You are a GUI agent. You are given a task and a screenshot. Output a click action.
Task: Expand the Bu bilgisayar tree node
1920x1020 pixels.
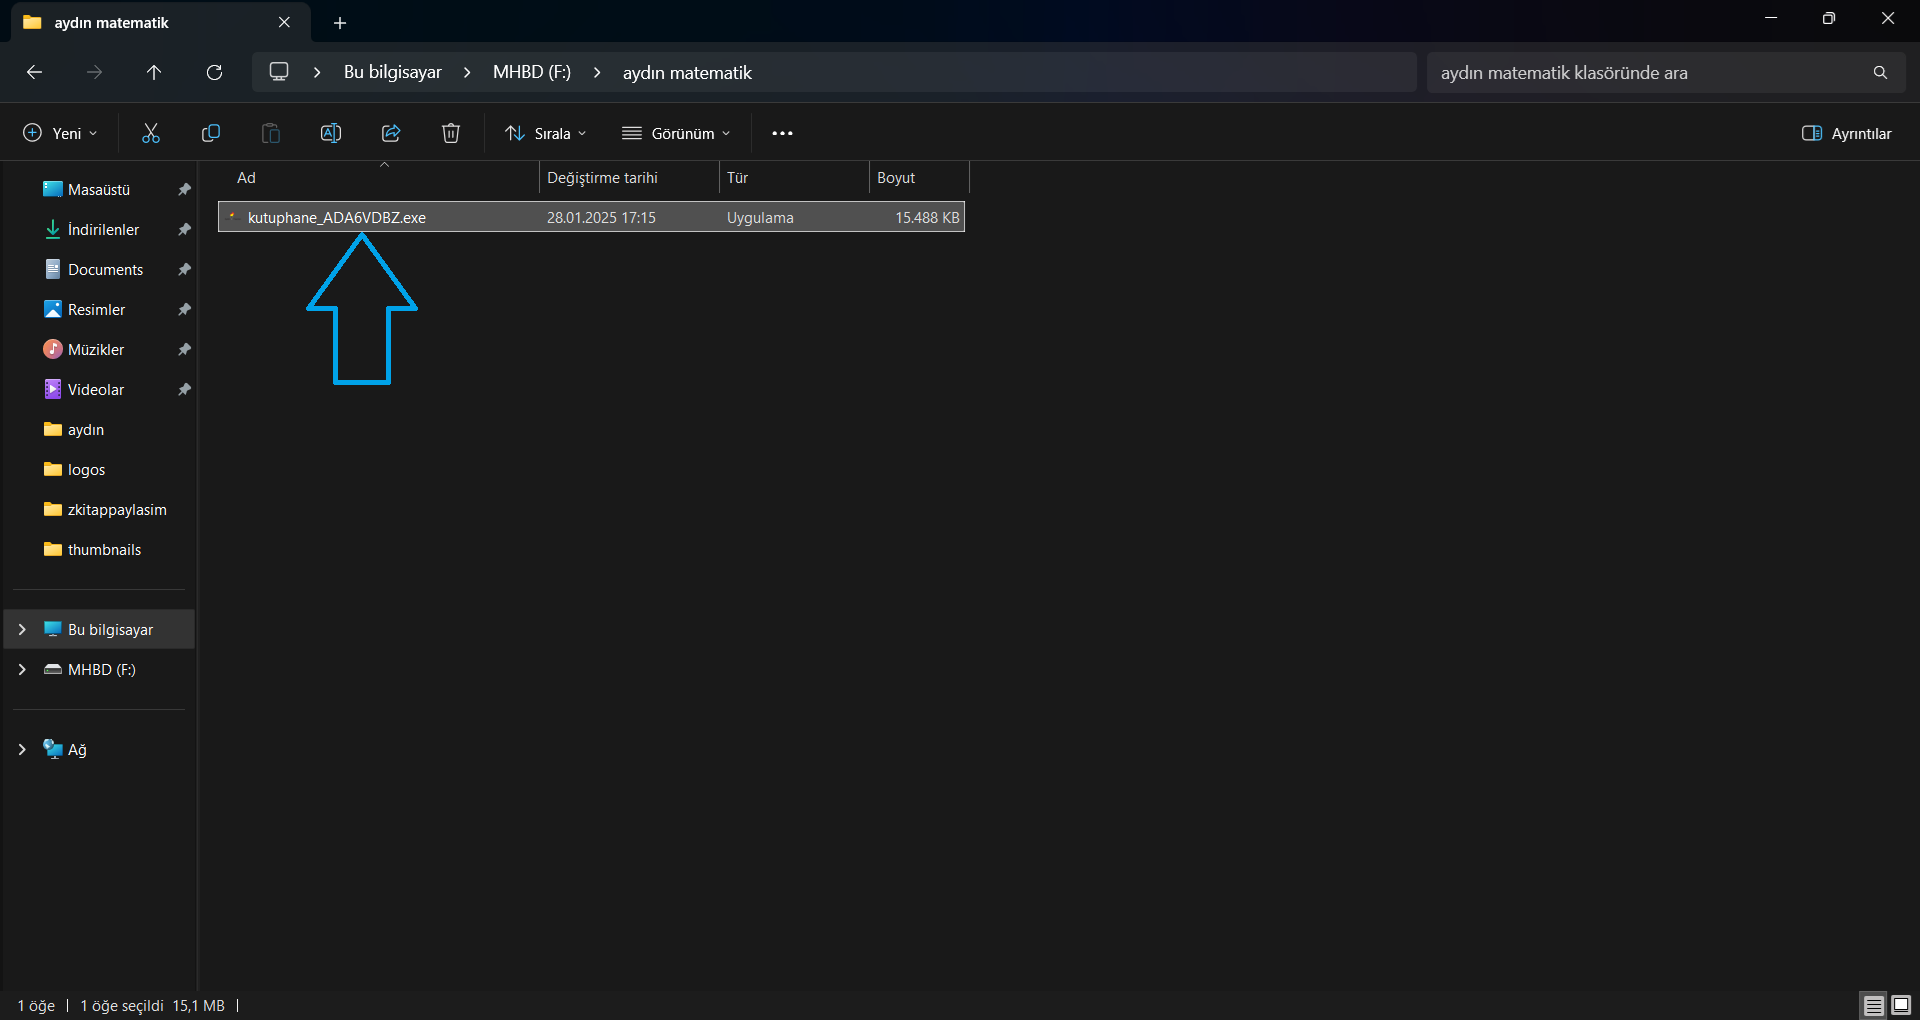[x=22, y=629]
